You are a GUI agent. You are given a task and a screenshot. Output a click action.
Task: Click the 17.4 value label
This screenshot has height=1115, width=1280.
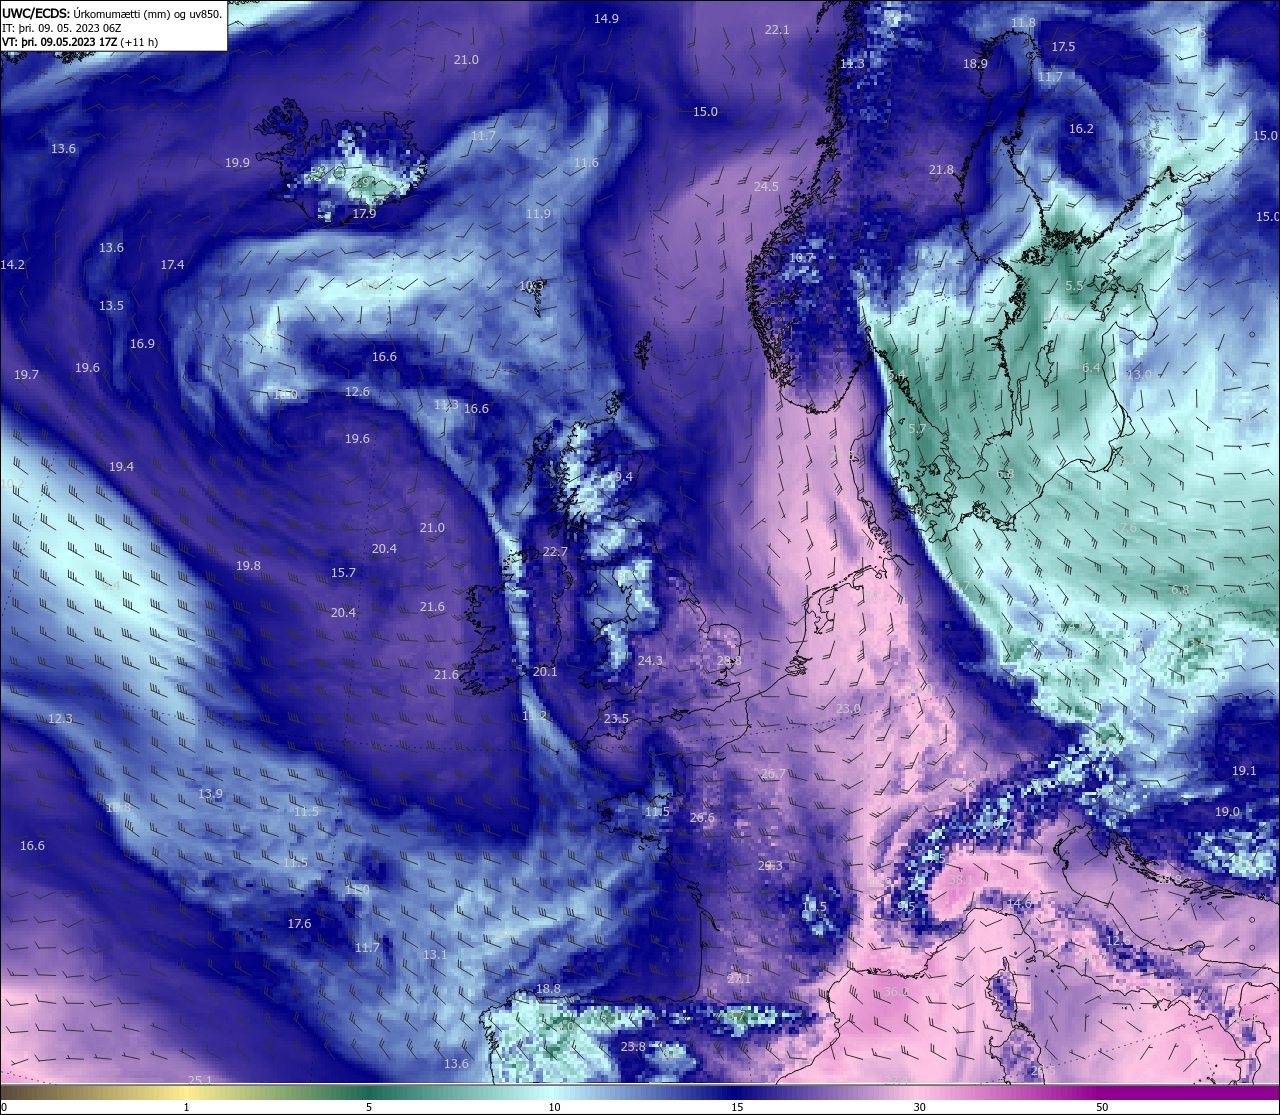(172, 265)
